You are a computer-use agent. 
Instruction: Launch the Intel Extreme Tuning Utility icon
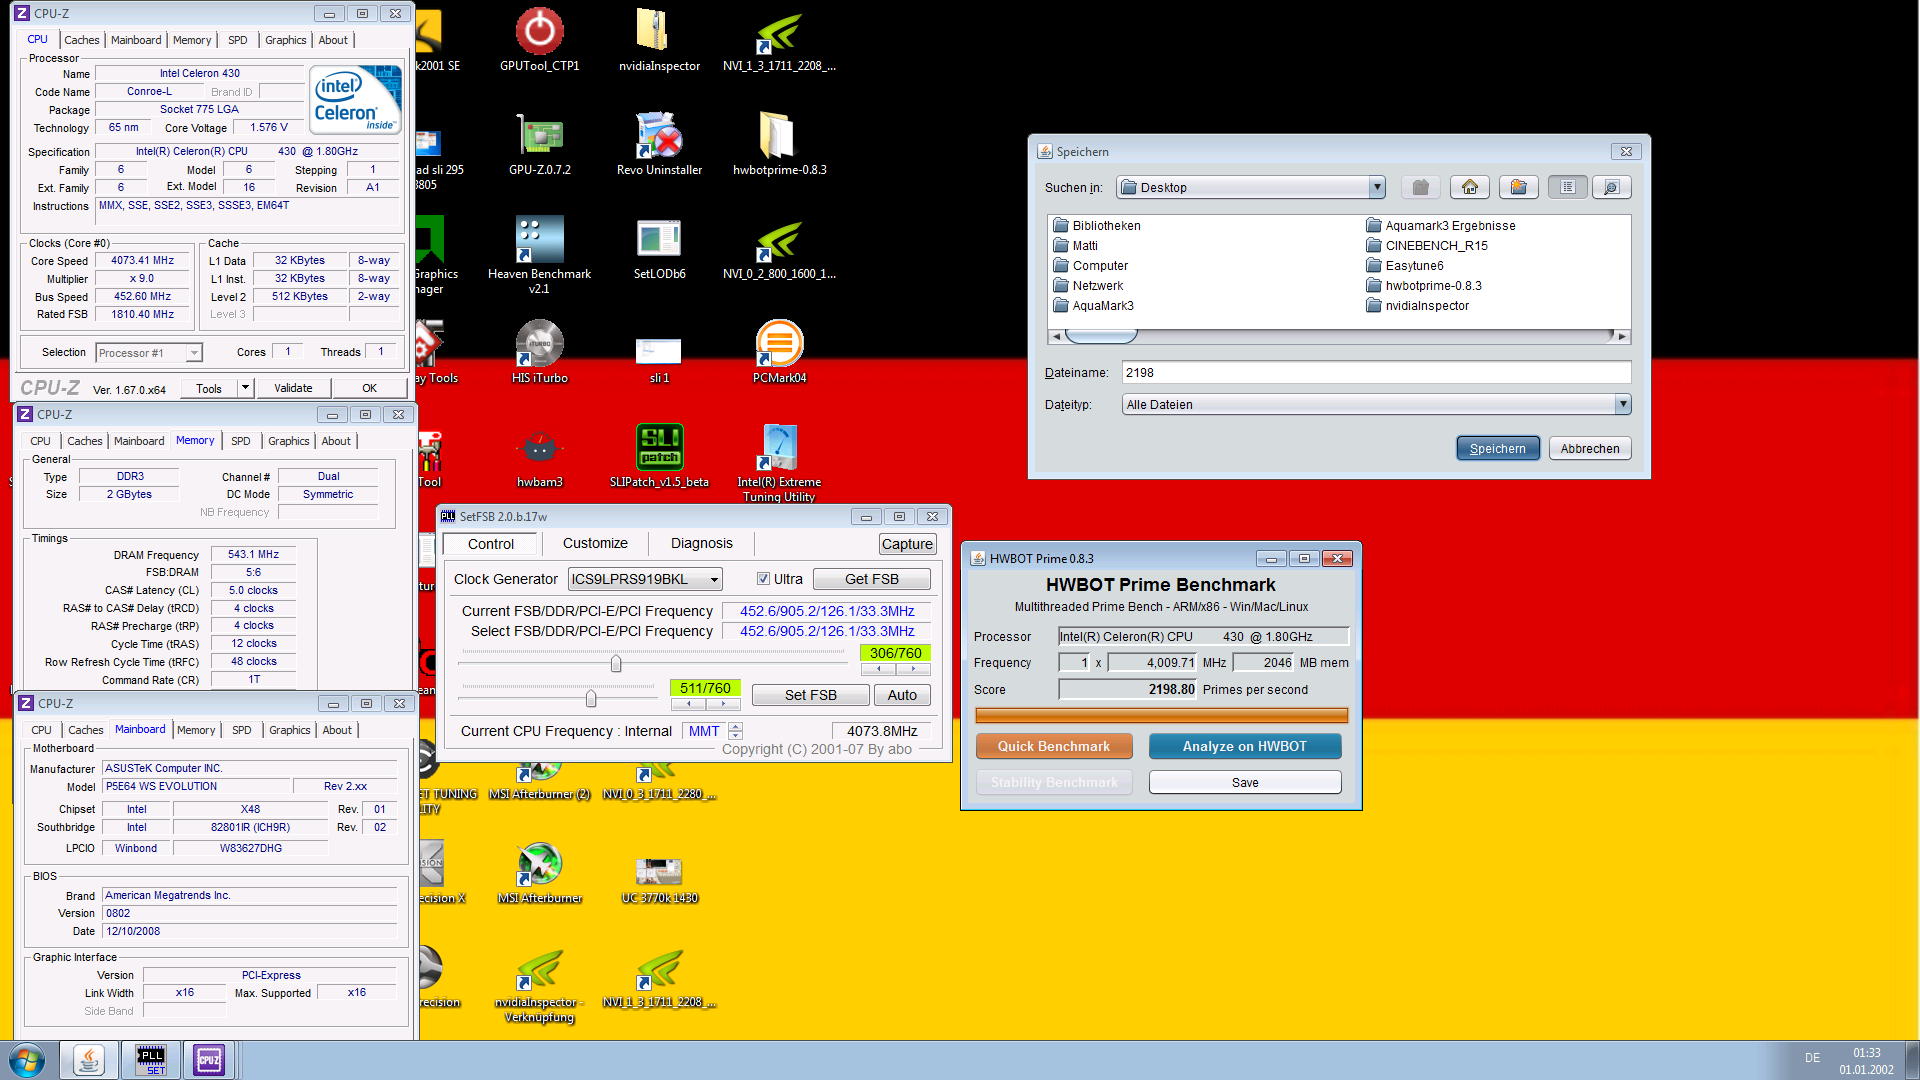pyautogui.click(x=779, y=462)
